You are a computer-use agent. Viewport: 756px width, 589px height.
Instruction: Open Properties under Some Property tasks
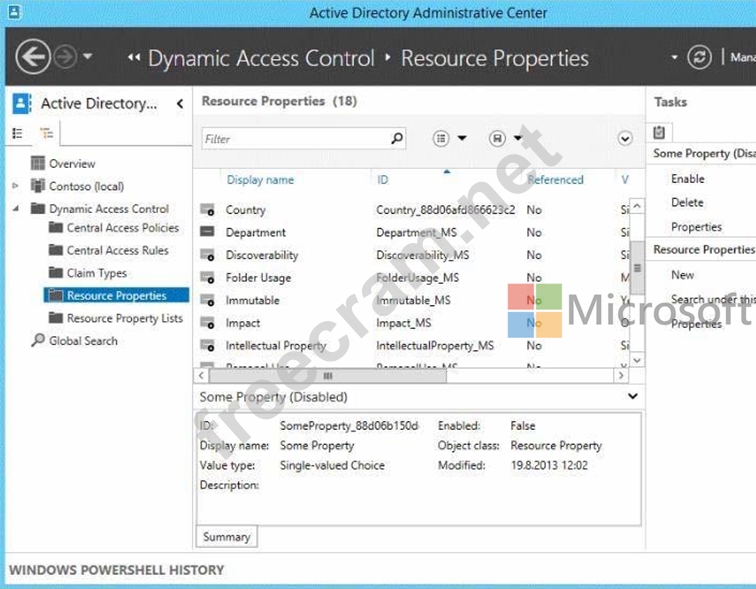[x=696, y=227]
